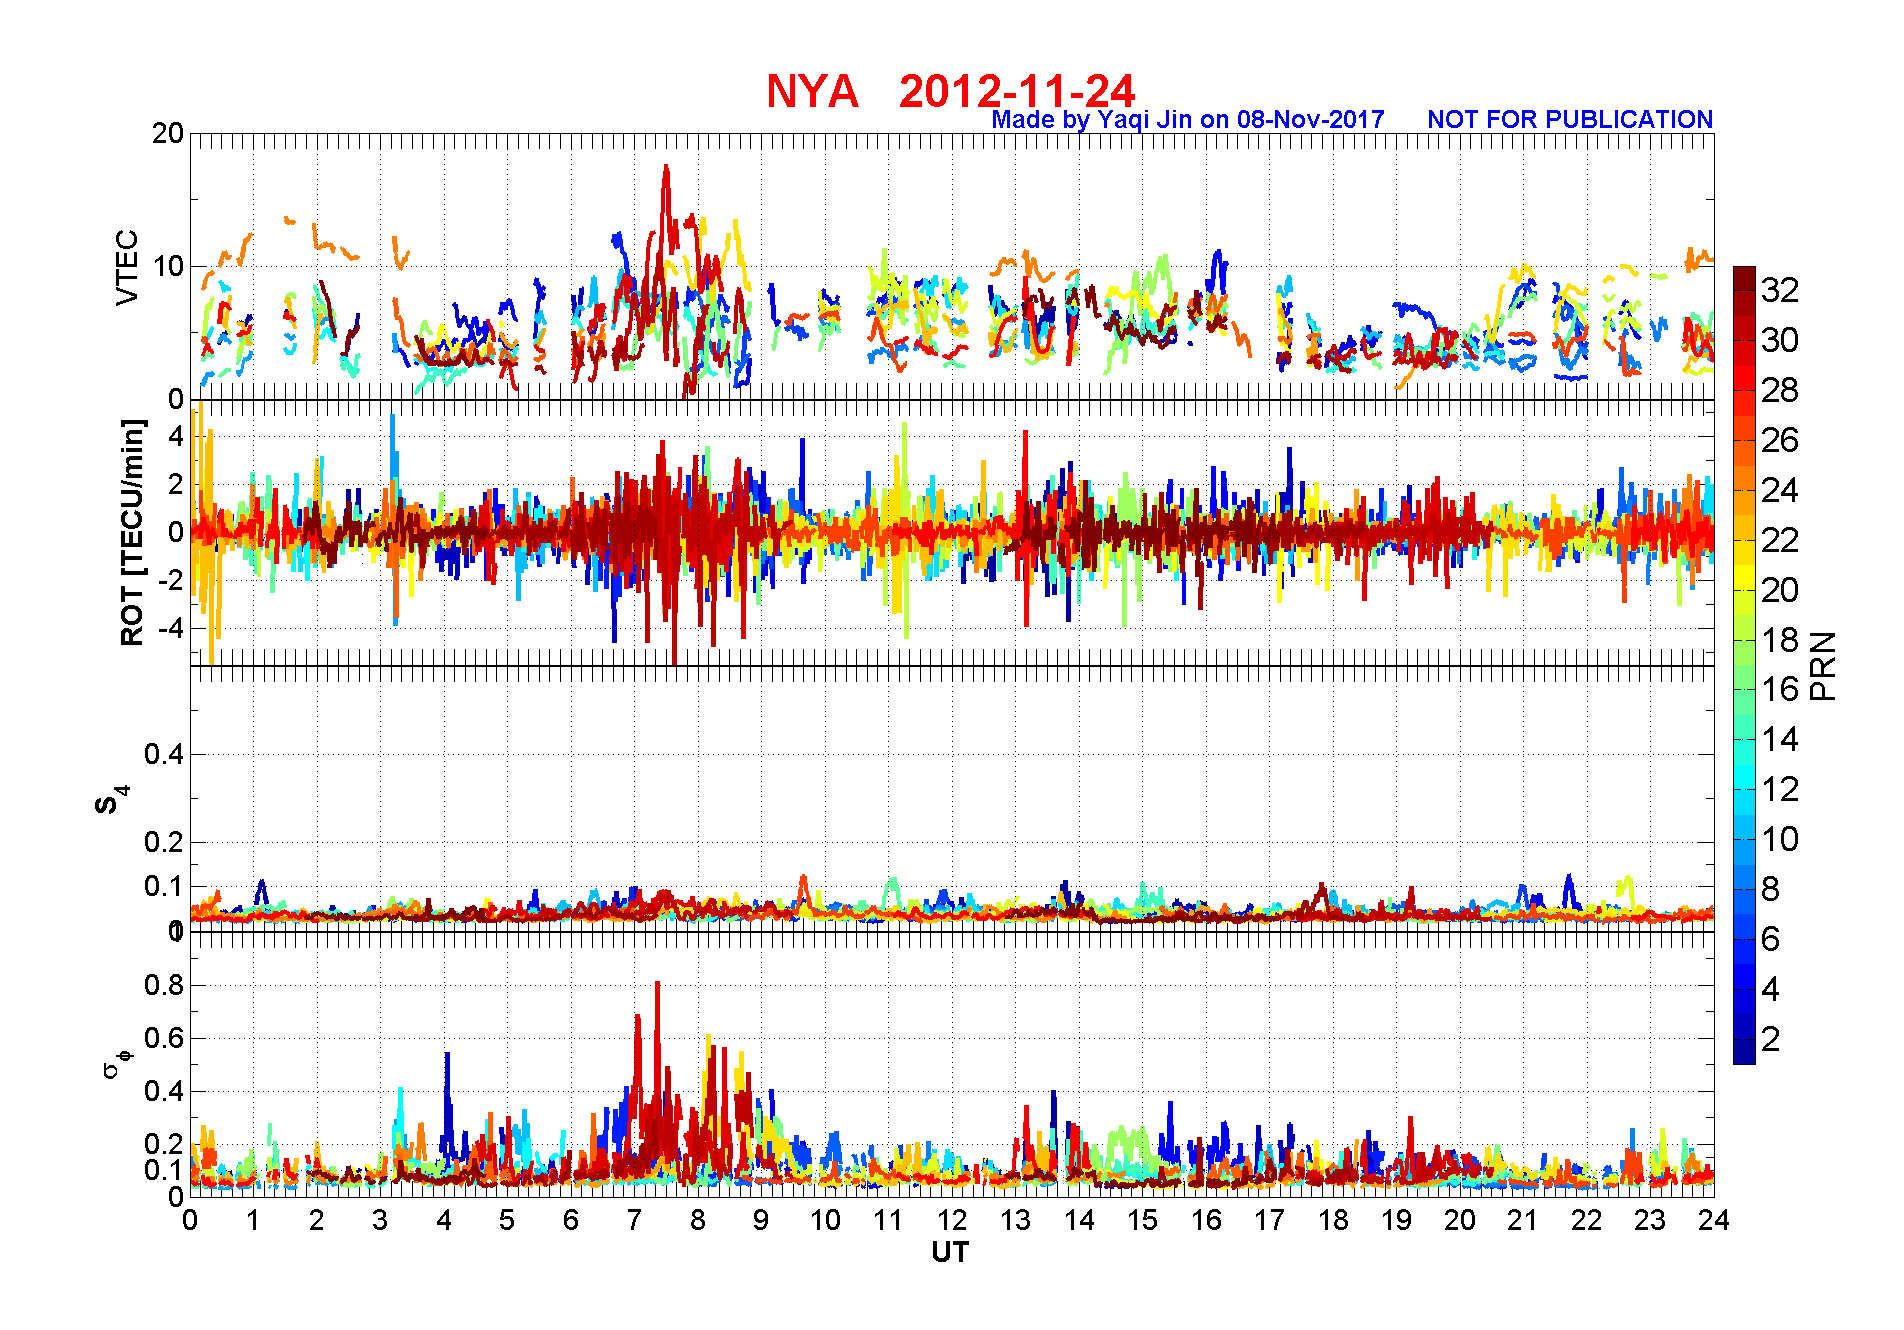Click the tallest dark red VTEC peak
Viewport: 1904px width, 1330px height.
click(x=666, y=170)
